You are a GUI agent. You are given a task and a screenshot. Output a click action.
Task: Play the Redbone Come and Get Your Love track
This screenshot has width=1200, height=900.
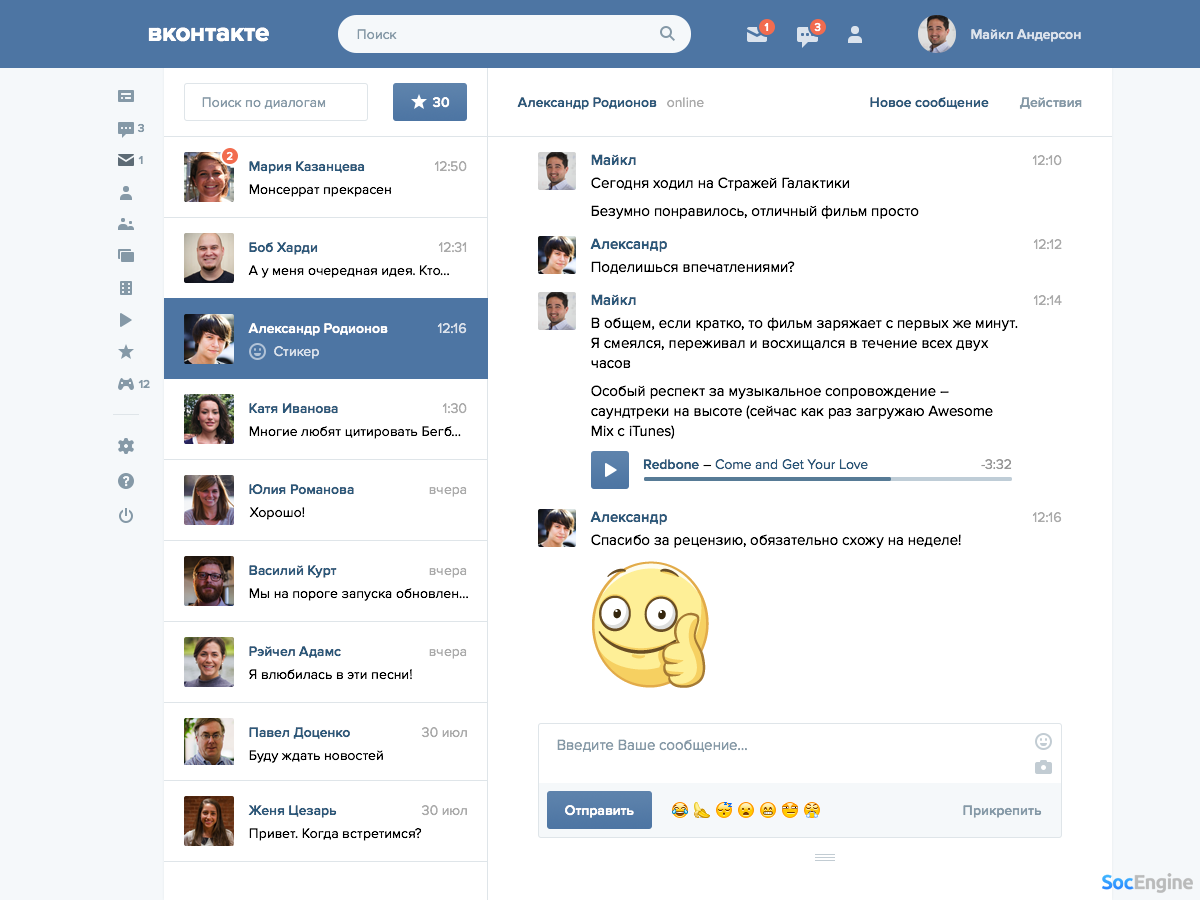pyautogui.click(x=610, y=470)
